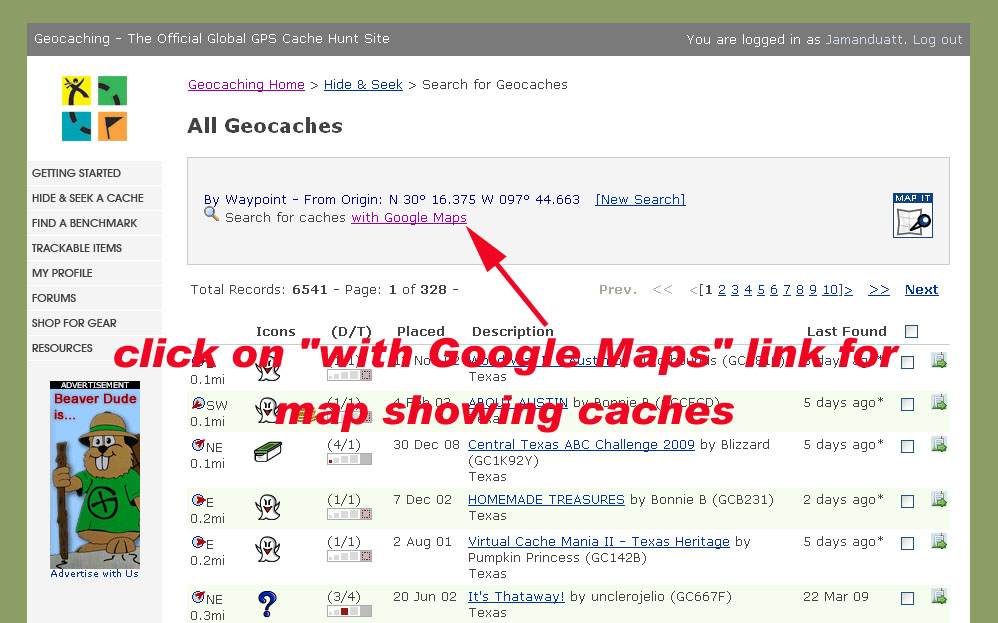Check the box for Central Texas ABC Challenge
This screenshot has width=998, height=623.
click(908, 446)
